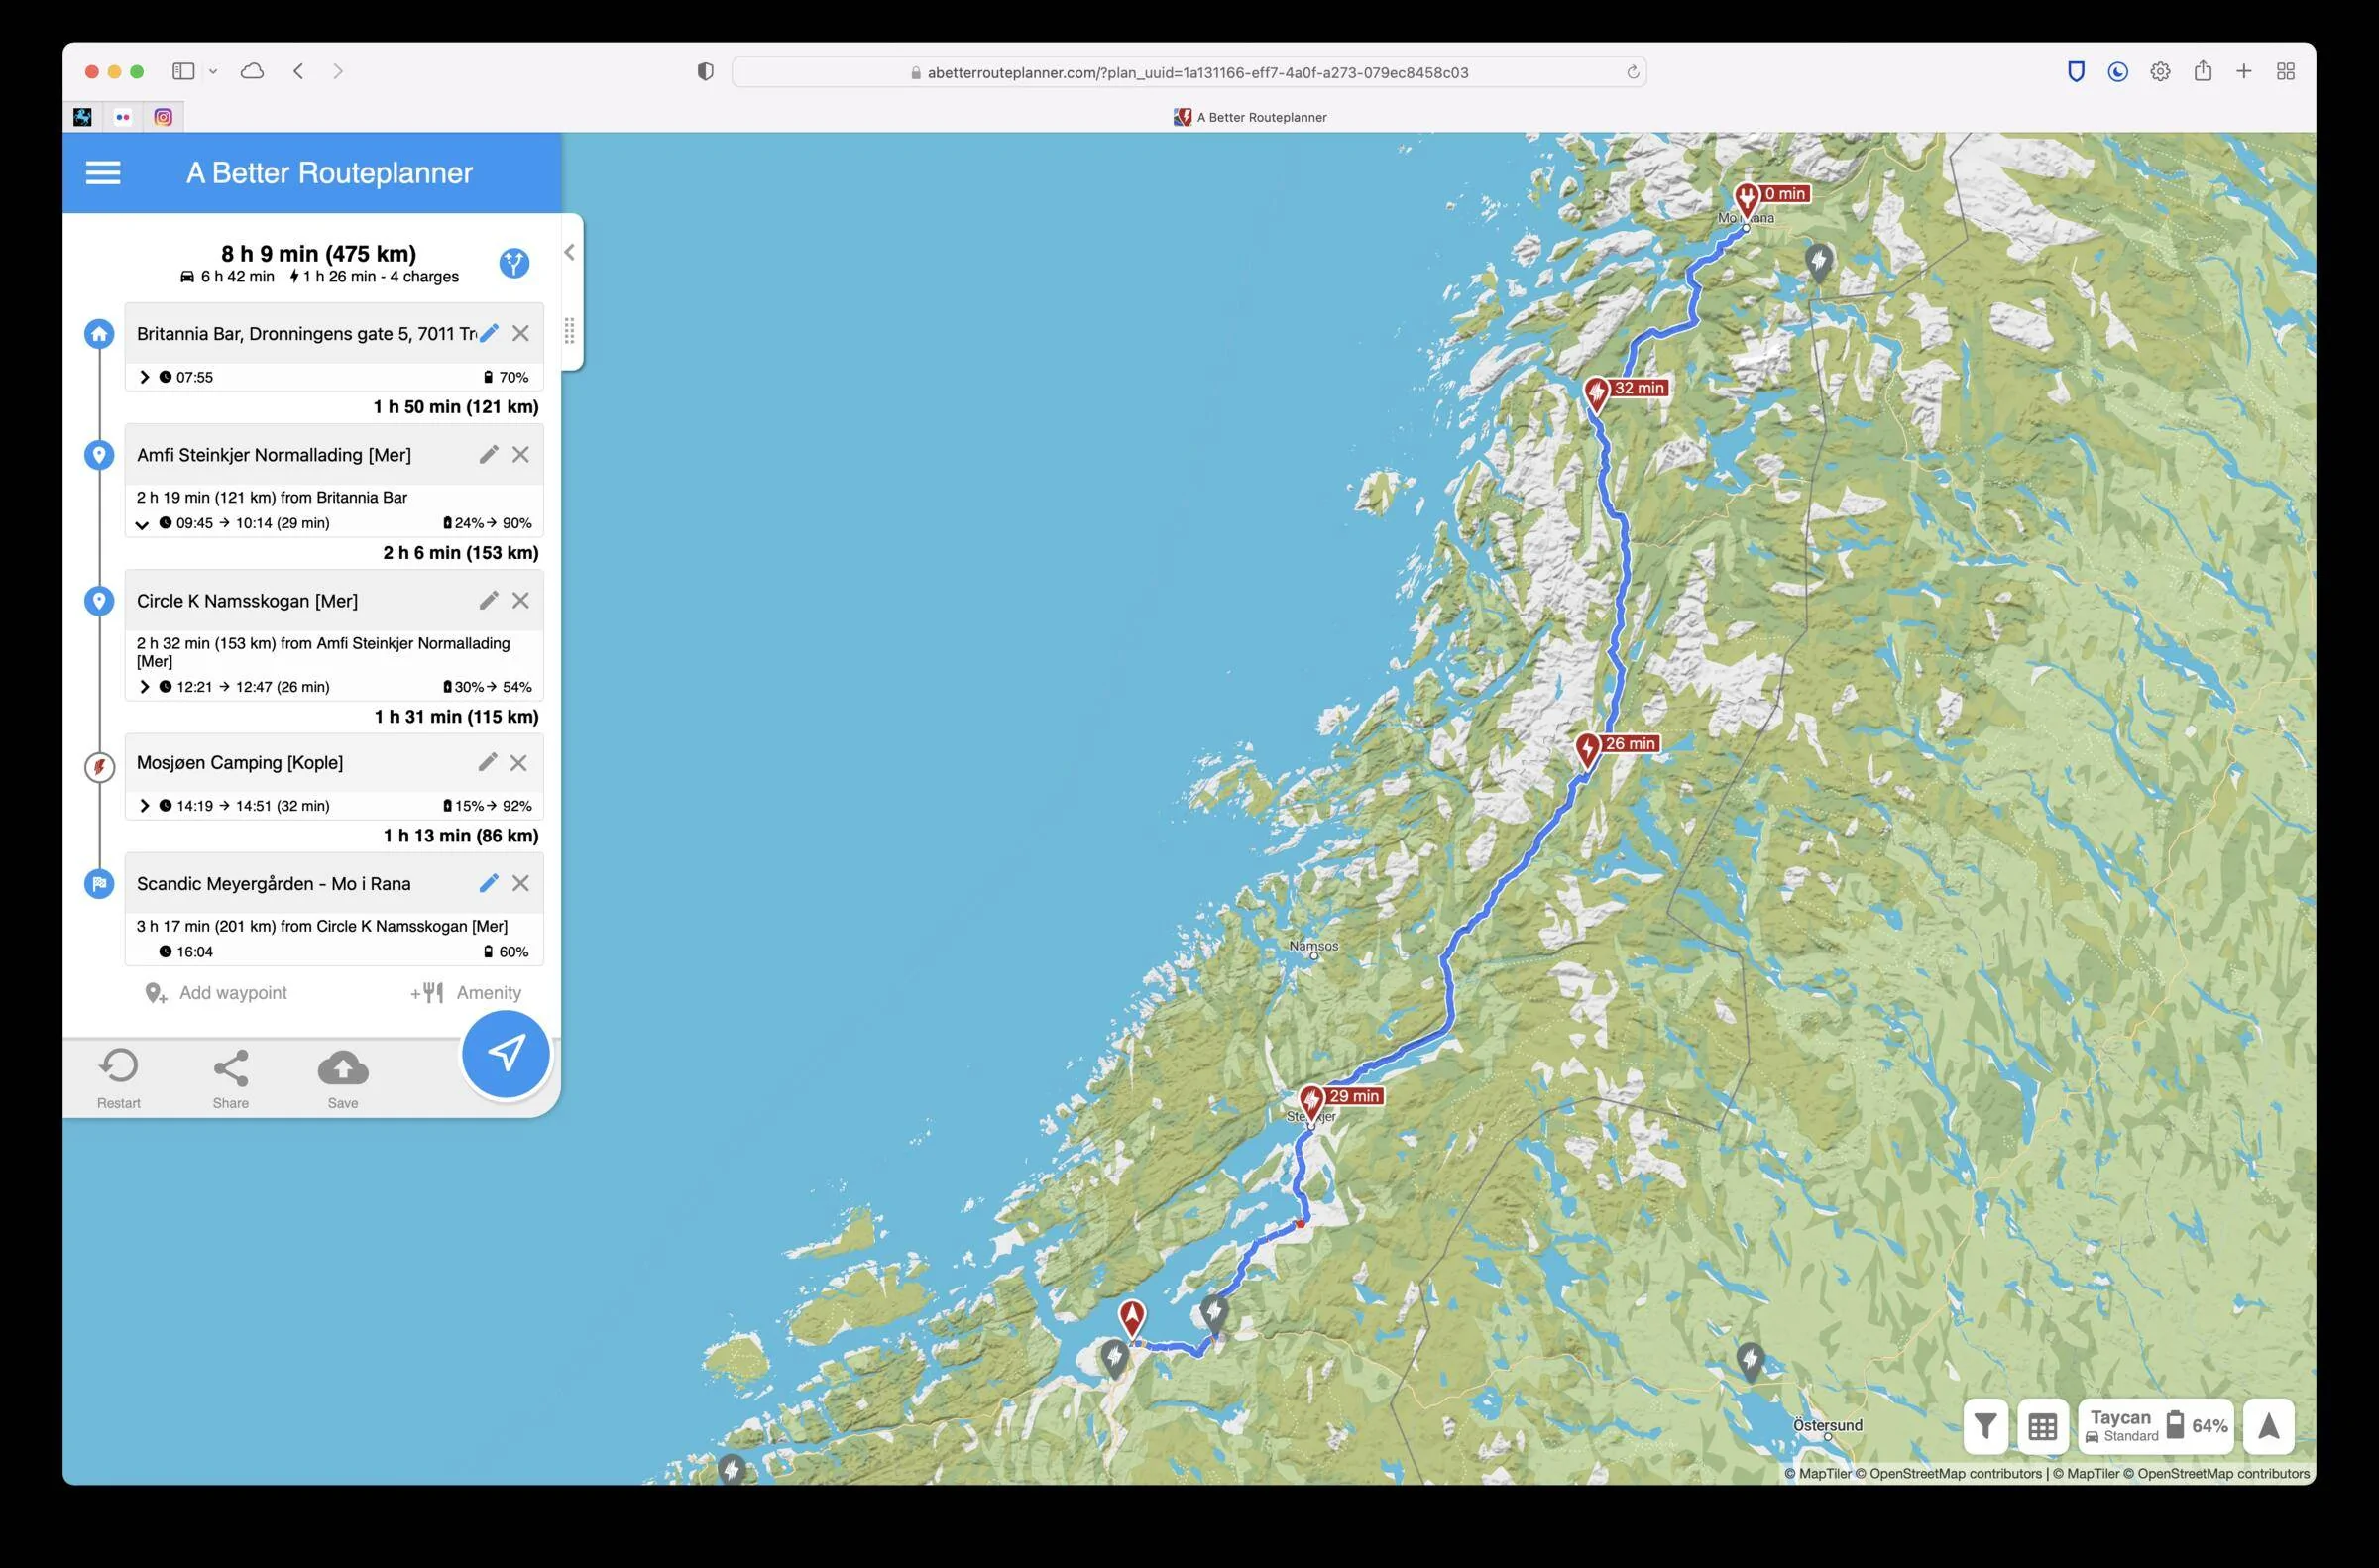Click the destination flag icon
The image size is (2379, 1568).
coord(99,884)
